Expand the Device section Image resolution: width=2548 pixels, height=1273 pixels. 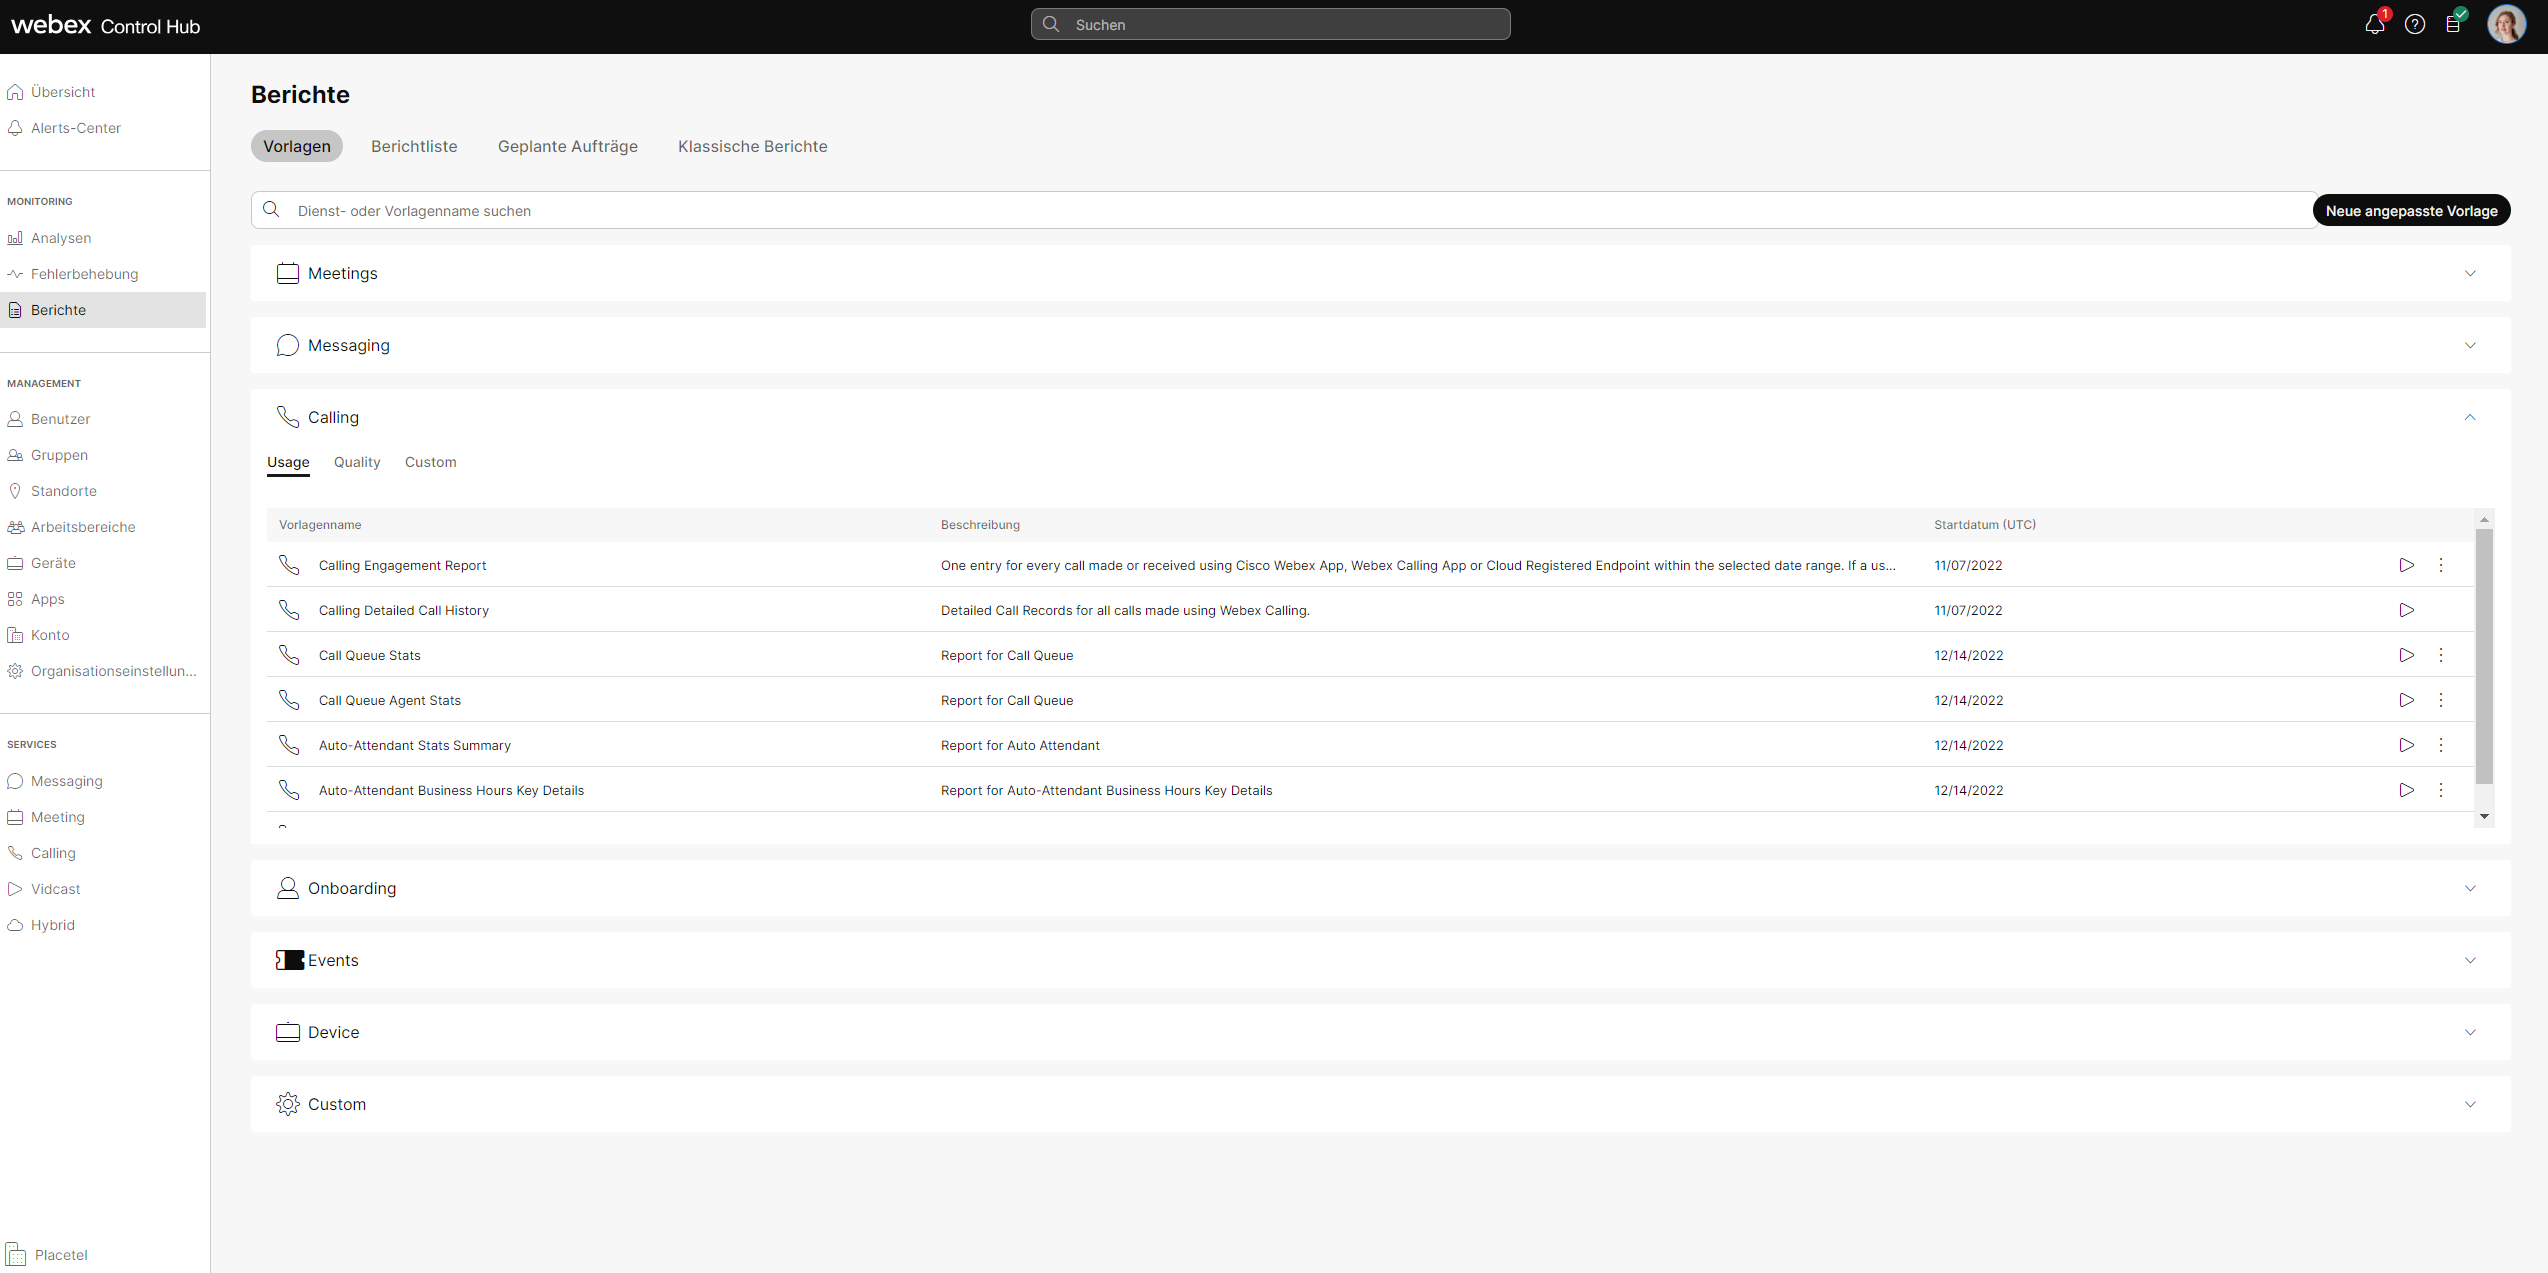point(2470,1032)
